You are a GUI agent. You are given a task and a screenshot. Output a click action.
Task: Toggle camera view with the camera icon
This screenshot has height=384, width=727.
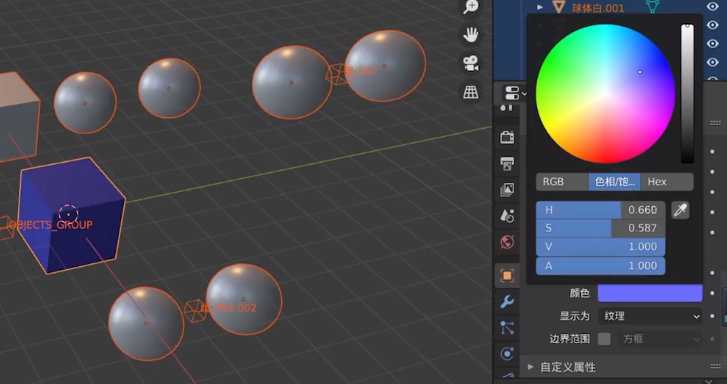coord(471,64)
